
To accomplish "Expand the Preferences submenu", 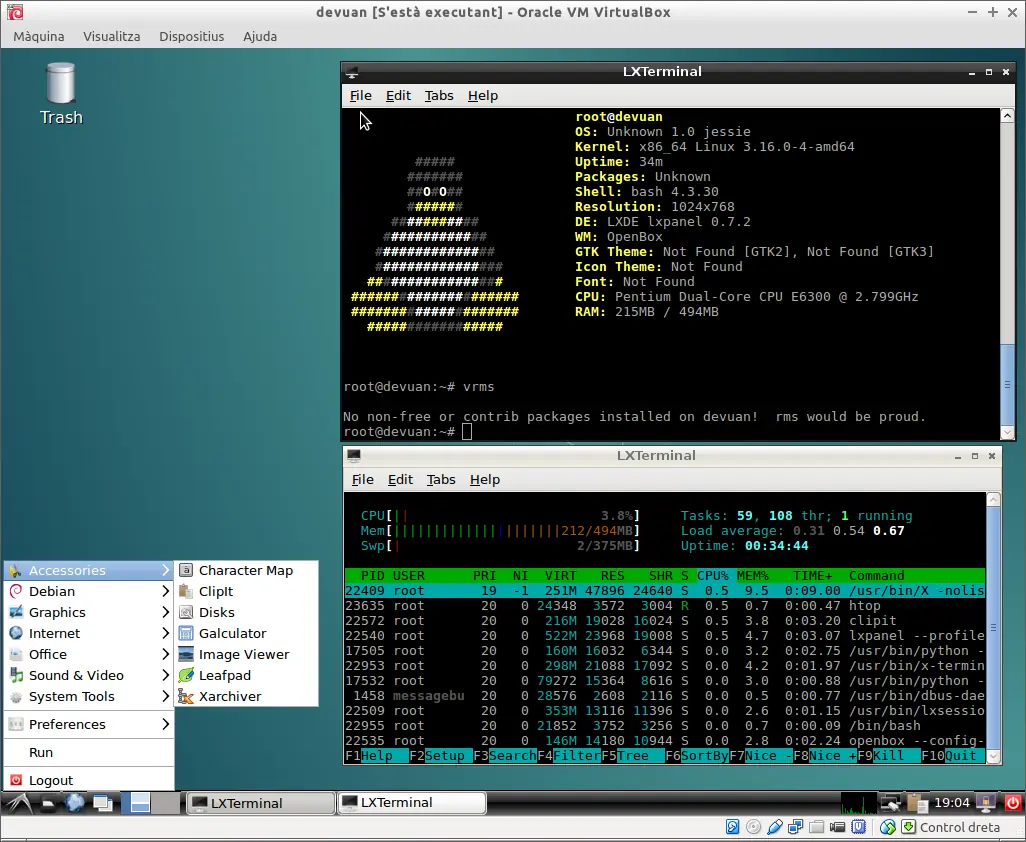I will pos(89,724).
